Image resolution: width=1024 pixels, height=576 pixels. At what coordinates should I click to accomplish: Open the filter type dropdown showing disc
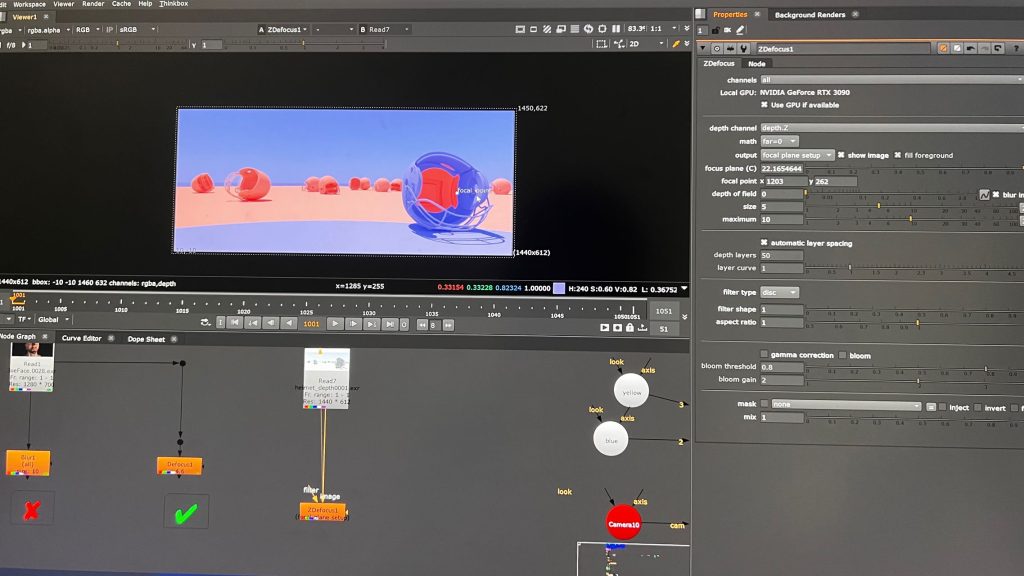pos(779,293)
